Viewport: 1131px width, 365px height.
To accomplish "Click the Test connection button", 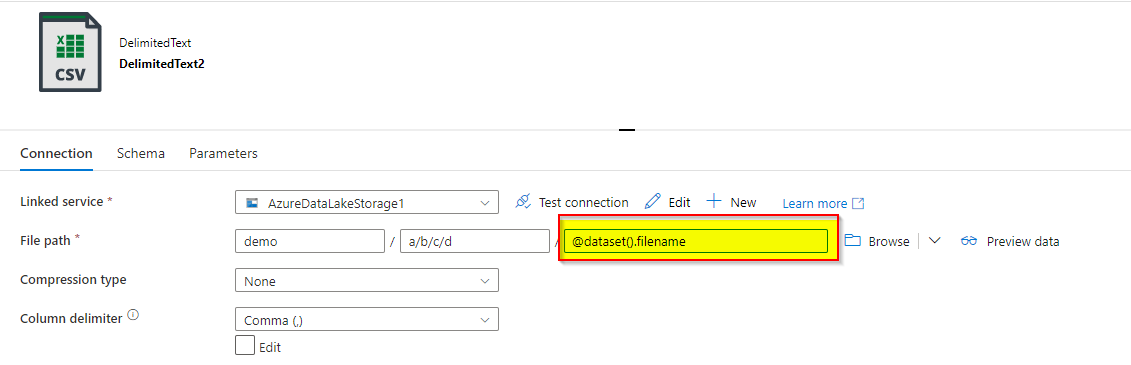I will click(x=571, y=203).
